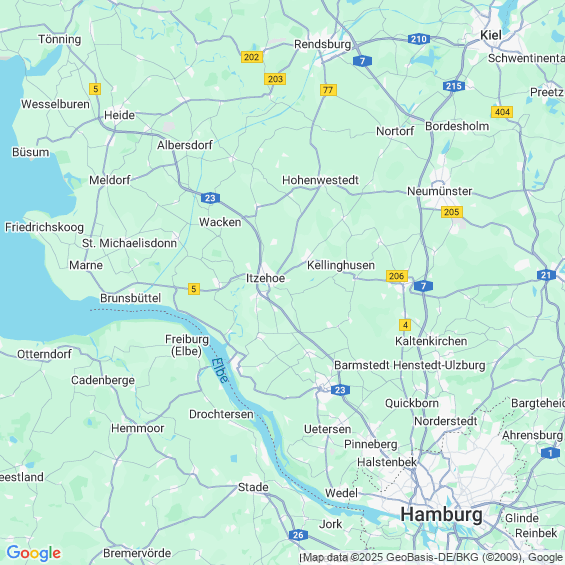Select the Itzehoe town label
This screenshot has width=565, height=565.
click(x=266, y=278)
